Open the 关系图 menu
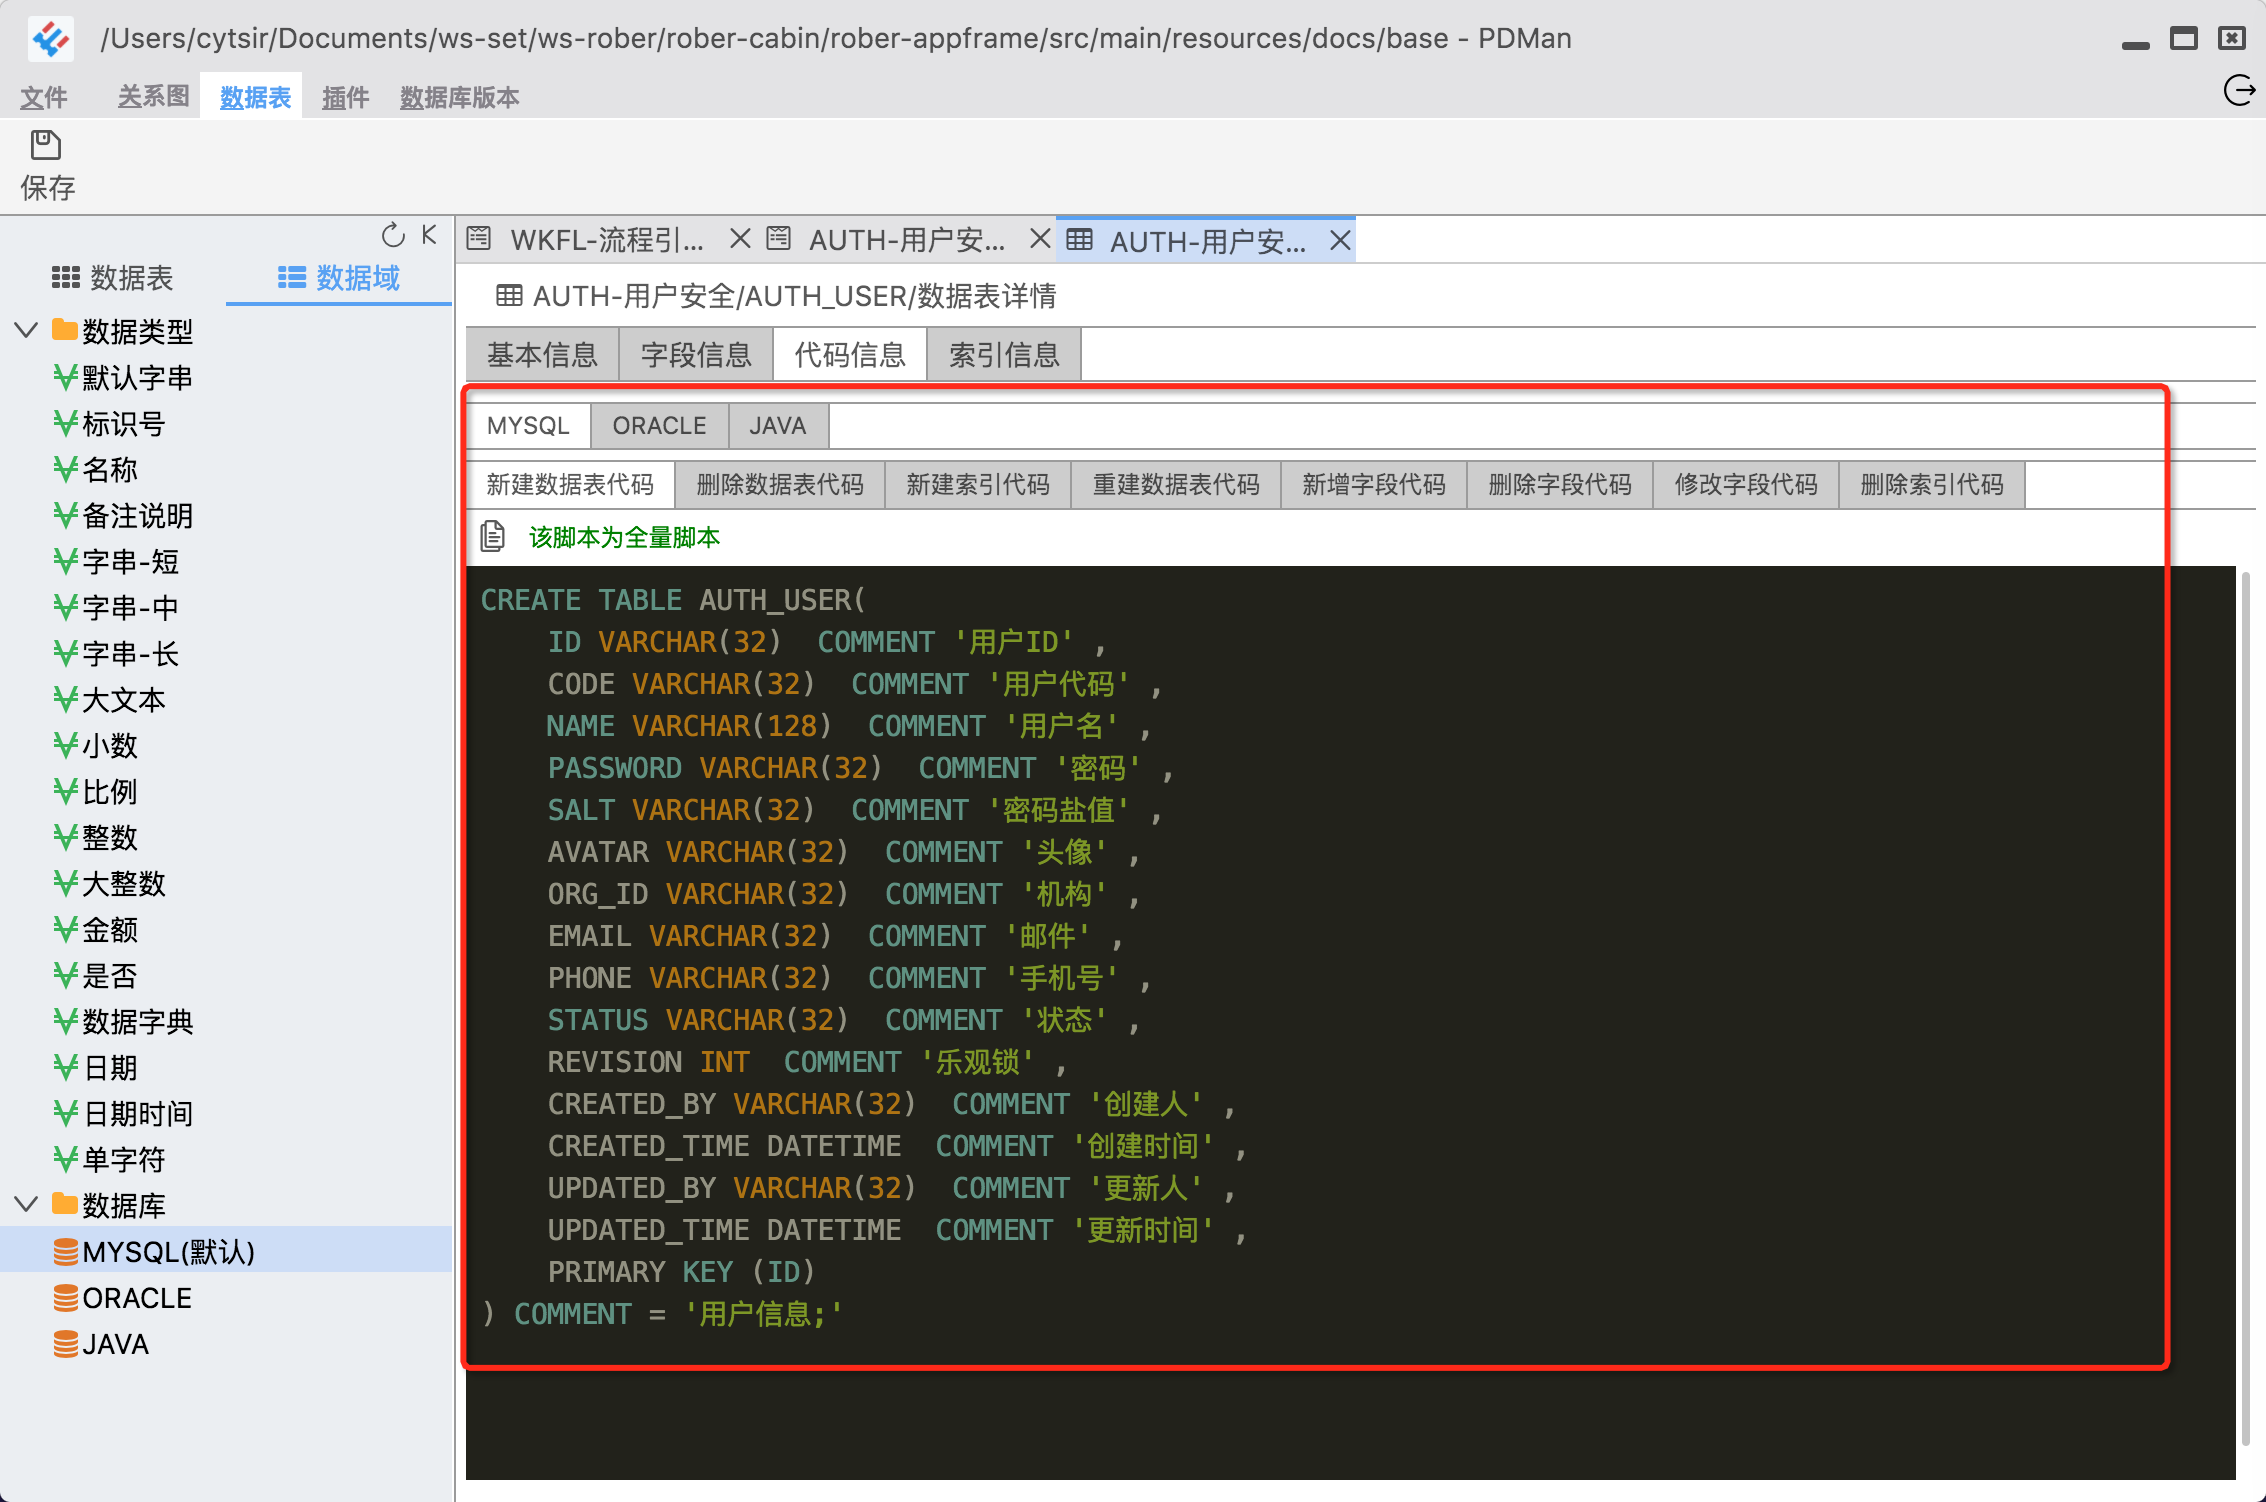Image resolution: width=2266 pixels, height=1502 pixels. click(153, 97)
